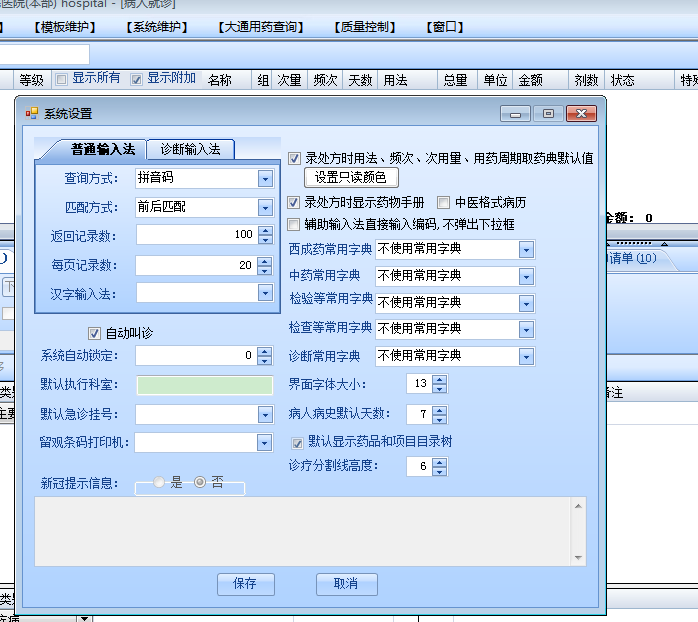Screen dimensions: 698x622
Task: Enable the 中医格式病历 checkbox
Action: [443, 203]
